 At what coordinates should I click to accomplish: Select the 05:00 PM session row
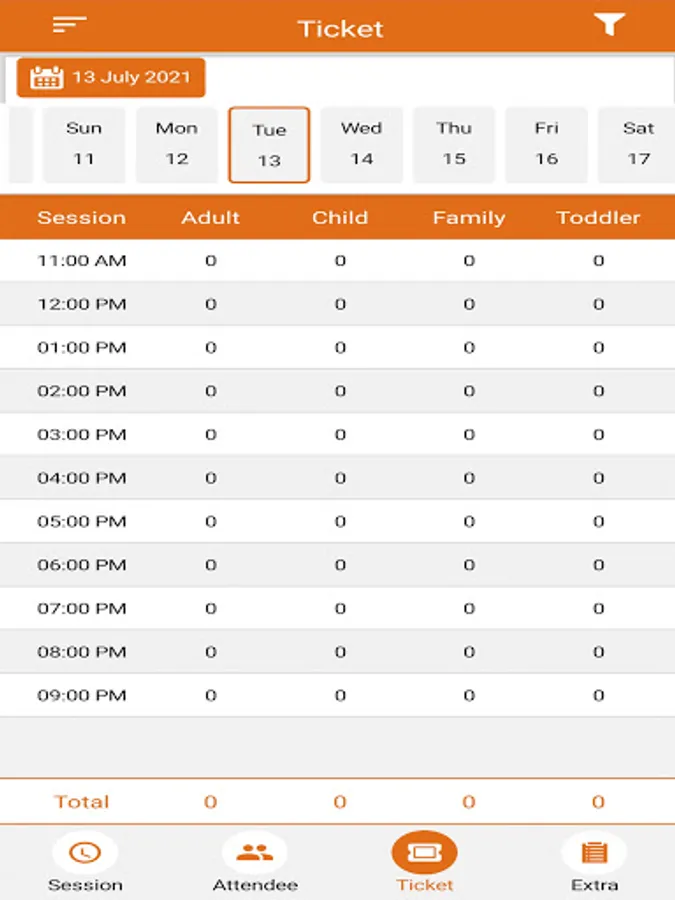338,521
